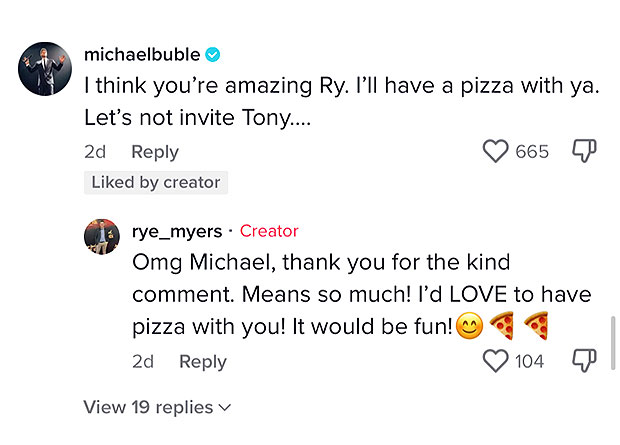Click the 665 likes count
The width and height of the screenshot is (620, 445).
click(x=532, y=152)
